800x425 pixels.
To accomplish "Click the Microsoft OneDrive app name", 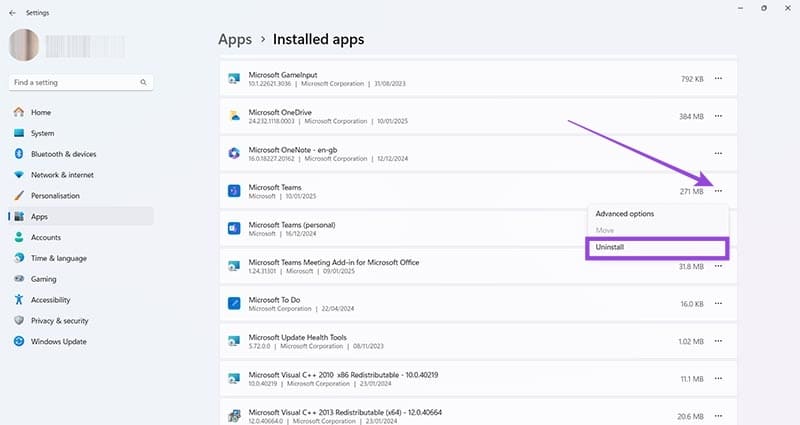I will [280, 112].
